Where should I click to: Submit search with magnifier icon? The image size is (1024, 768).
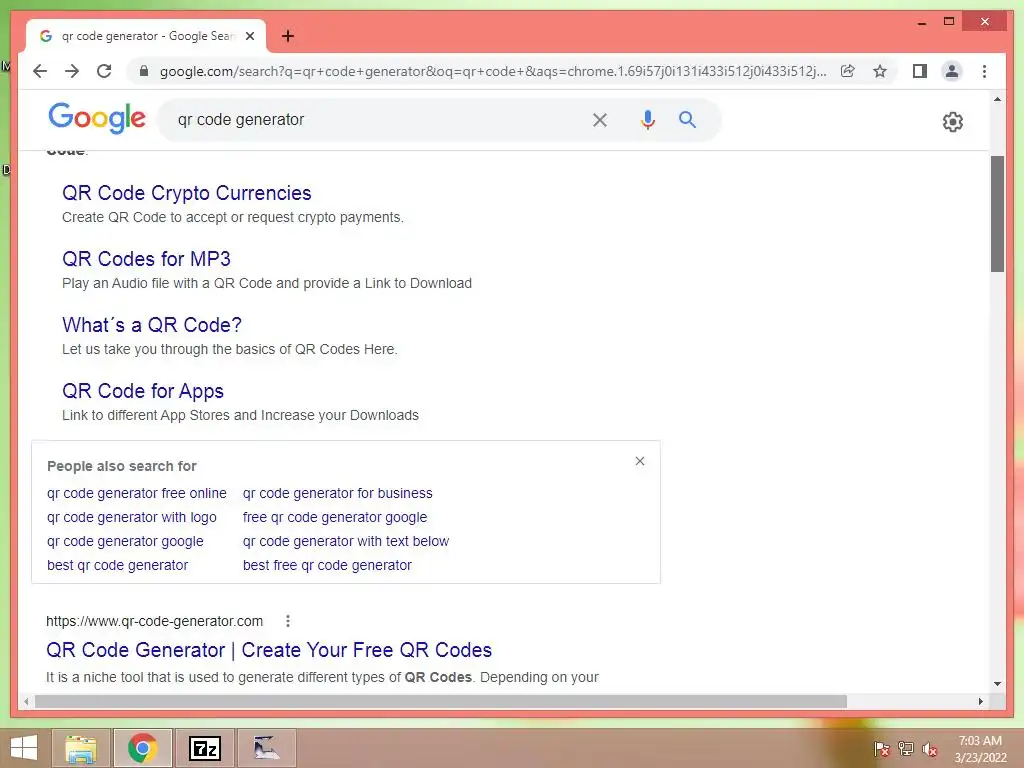tap(687, 120)
